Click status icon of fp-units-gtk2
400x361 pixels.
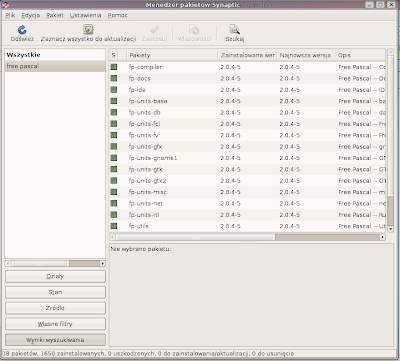pos(114,180)
